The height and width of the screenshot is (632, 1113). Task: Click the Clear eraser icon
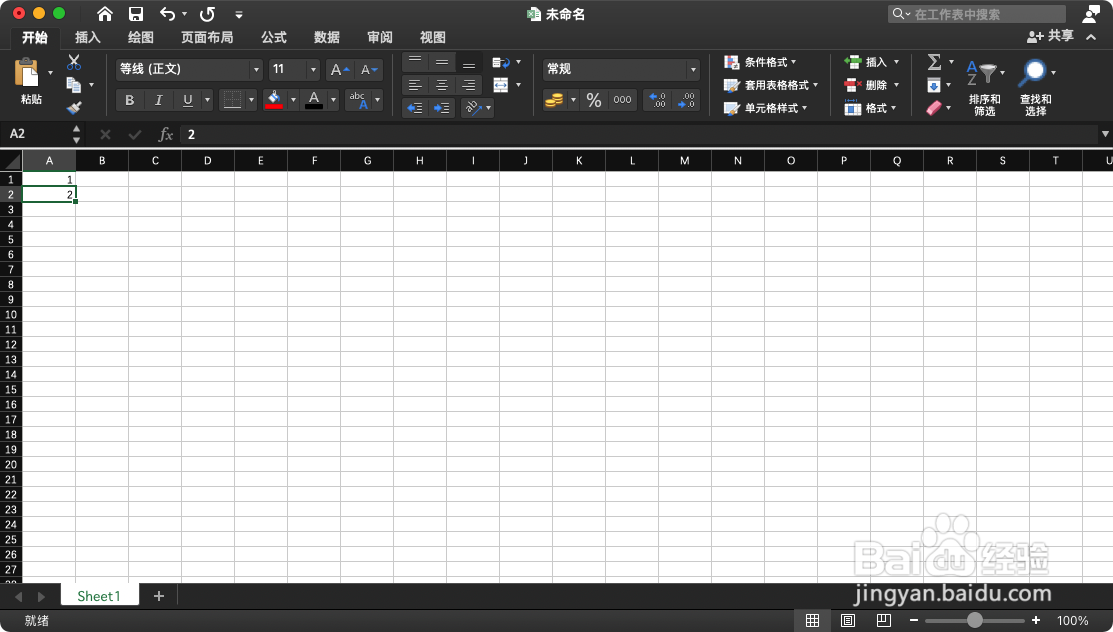coord(934,108)
